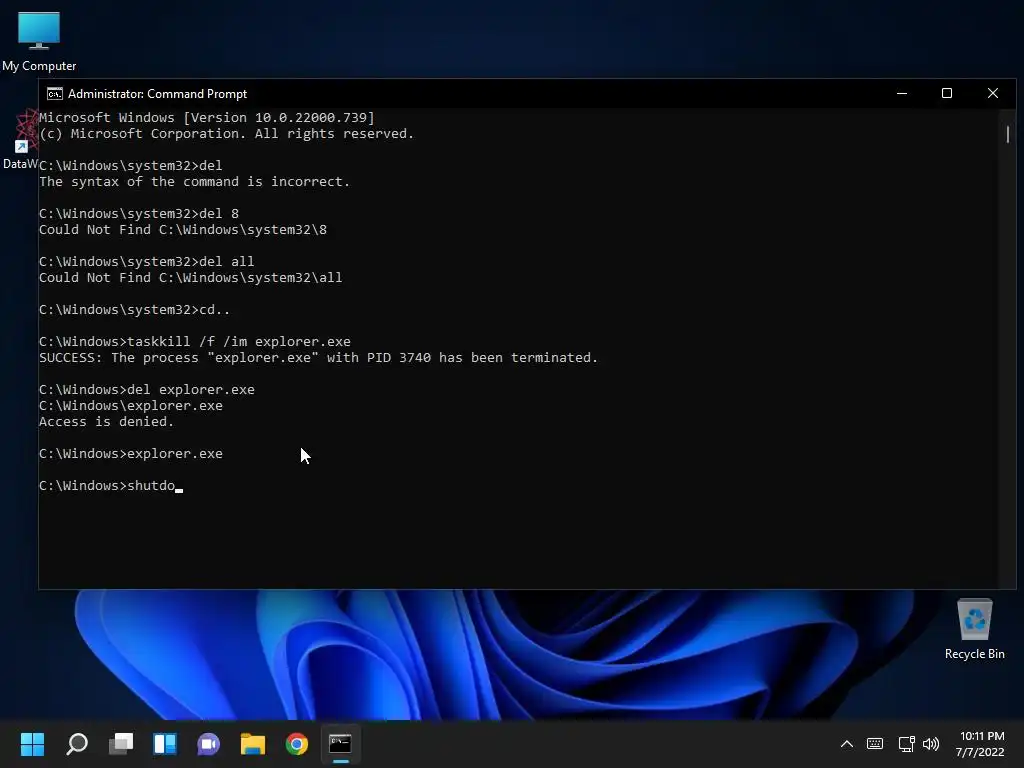Launch Chat app from taskbar
The width and height of the screenshot is (1024, 768).
point(208,744)
